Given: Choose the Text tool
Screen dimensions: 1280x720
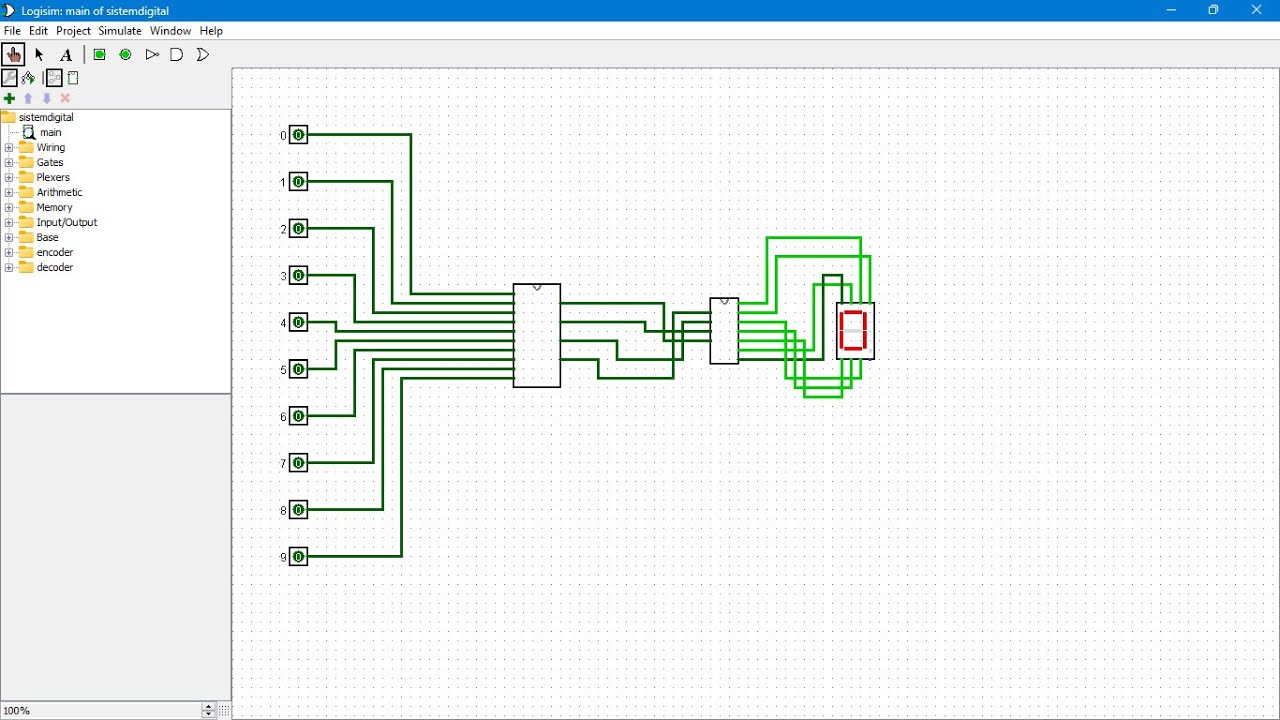Looking at the screenshot, I should click(66, 55).
